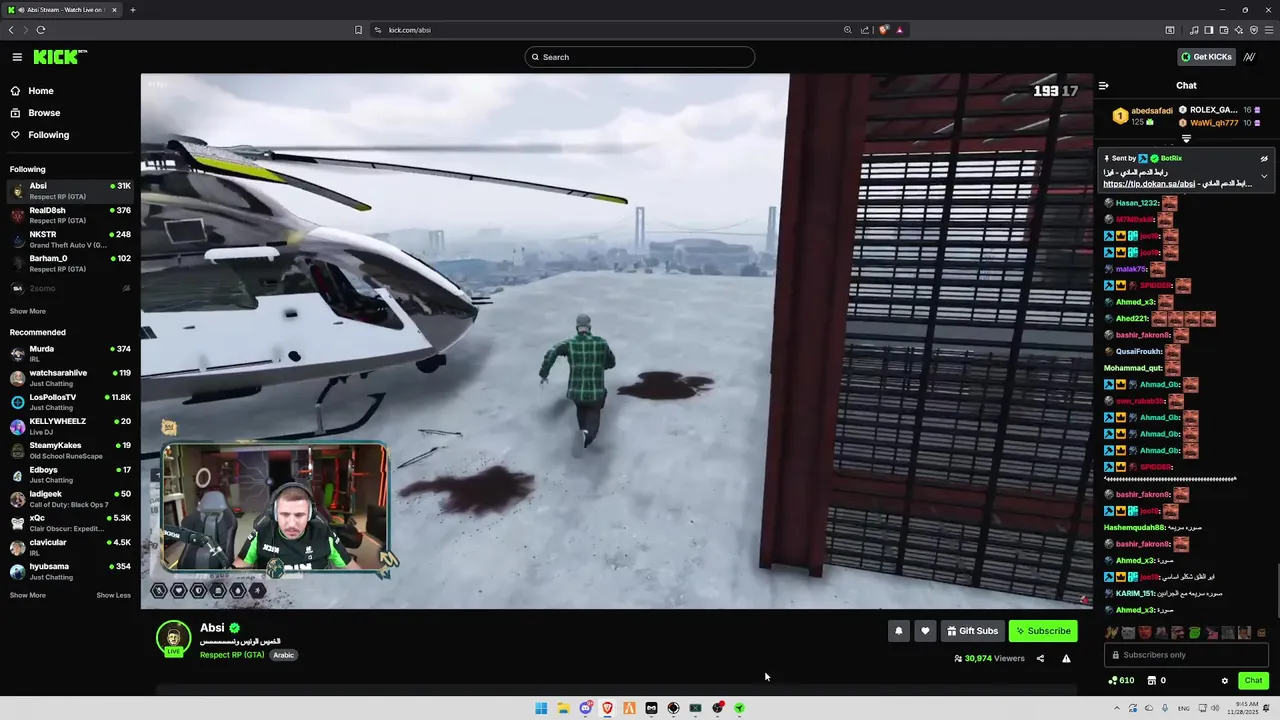Open browser zoom control

pyautogui.click(x=848, y=30)
